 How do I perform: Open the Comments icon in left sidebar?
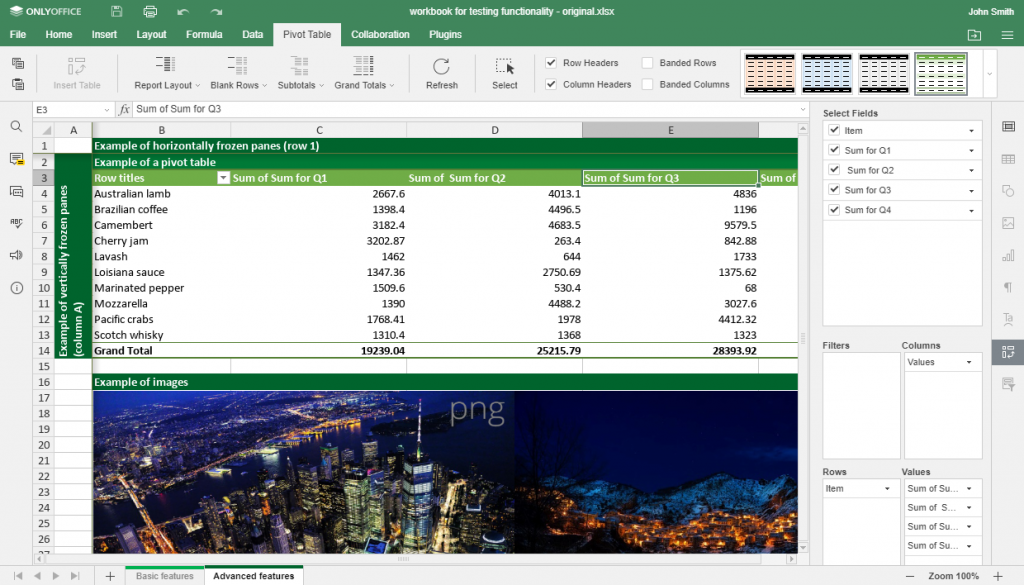coord(16,159)
